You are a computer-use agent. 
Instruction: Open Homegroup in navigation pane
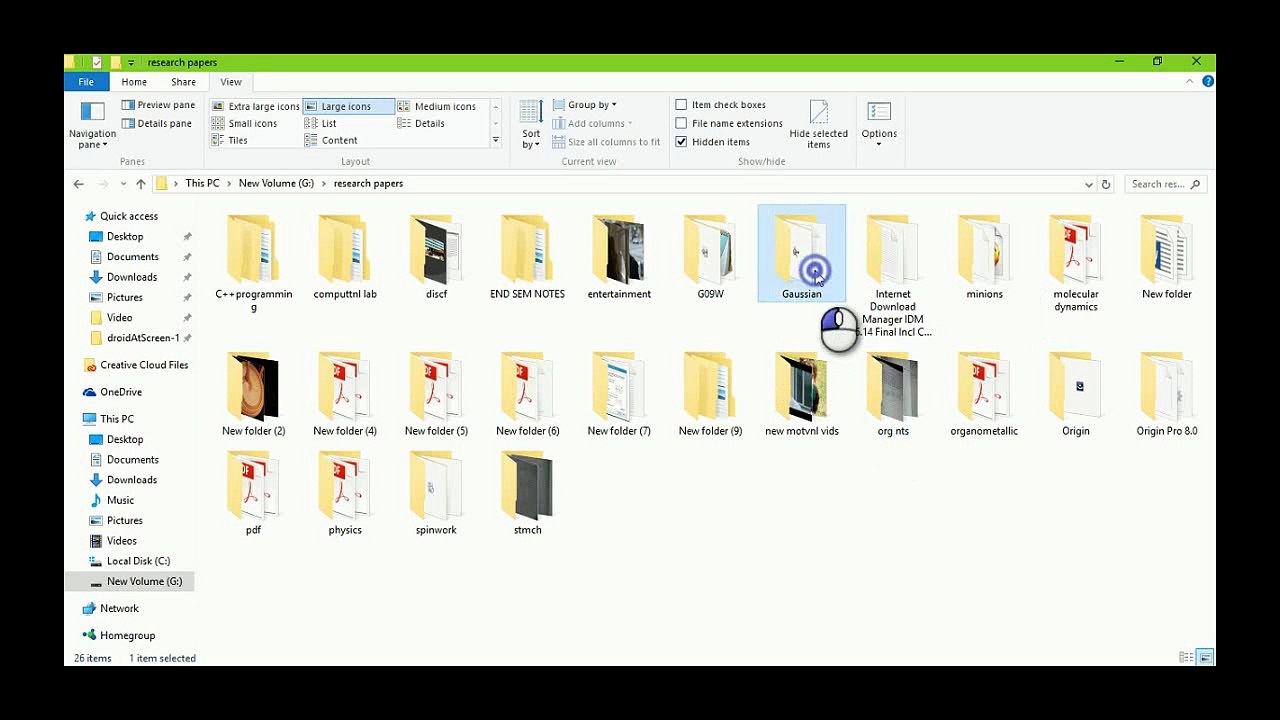pos(119,635)
